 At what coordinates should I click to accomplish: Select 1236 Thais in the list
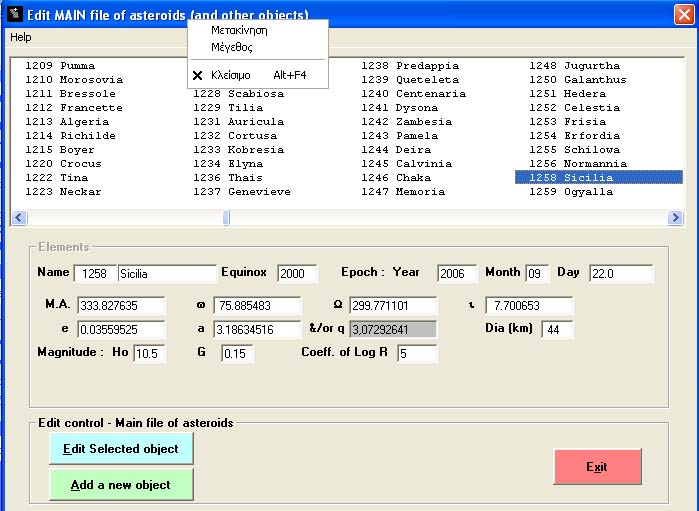click(x=228, y=177)
